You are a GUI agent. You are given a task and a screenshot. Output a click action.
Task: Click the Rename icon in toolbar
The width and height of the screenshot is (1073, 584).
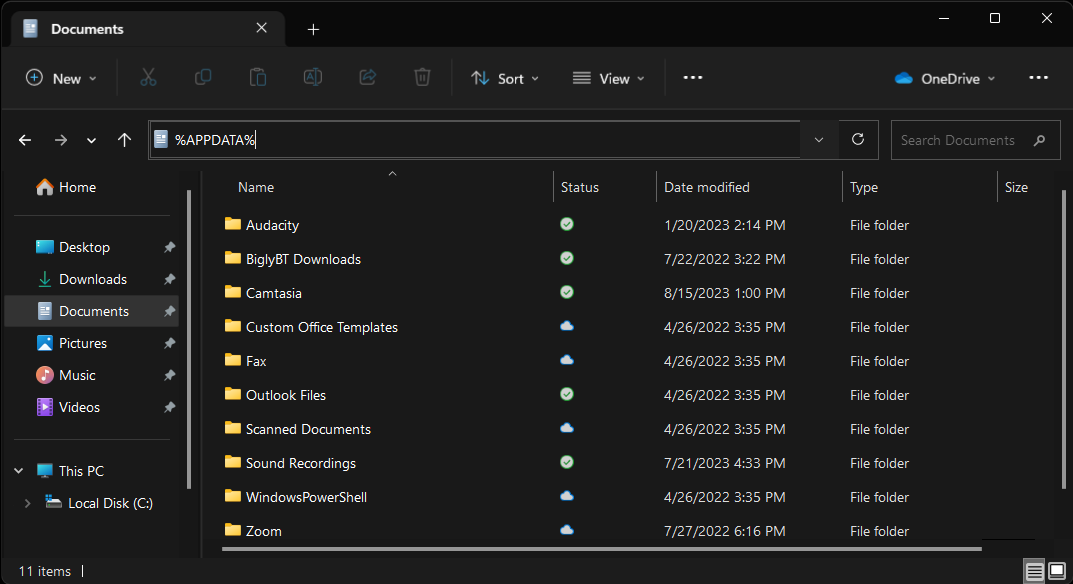[x=313, y=78]
